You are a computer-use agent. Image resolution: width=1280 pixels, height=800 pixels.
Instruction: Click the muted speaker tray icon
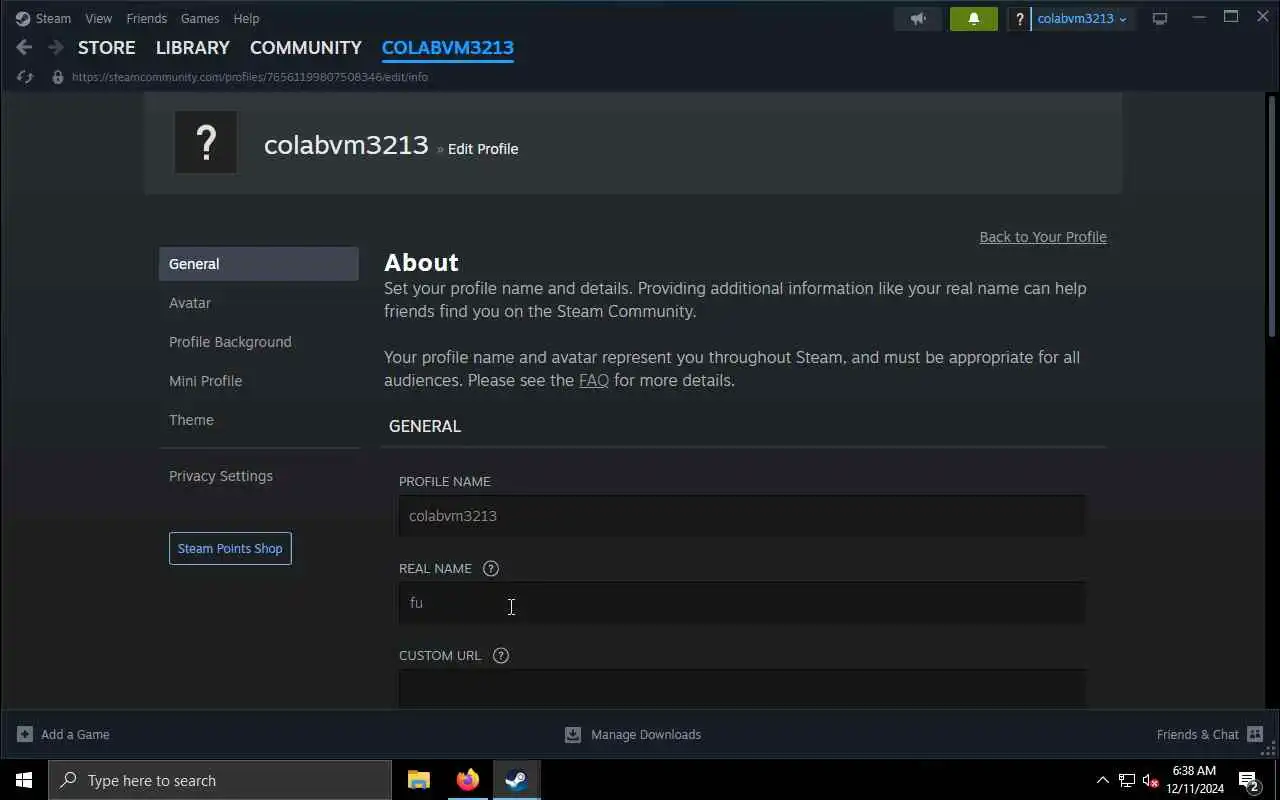point(1150,780)
